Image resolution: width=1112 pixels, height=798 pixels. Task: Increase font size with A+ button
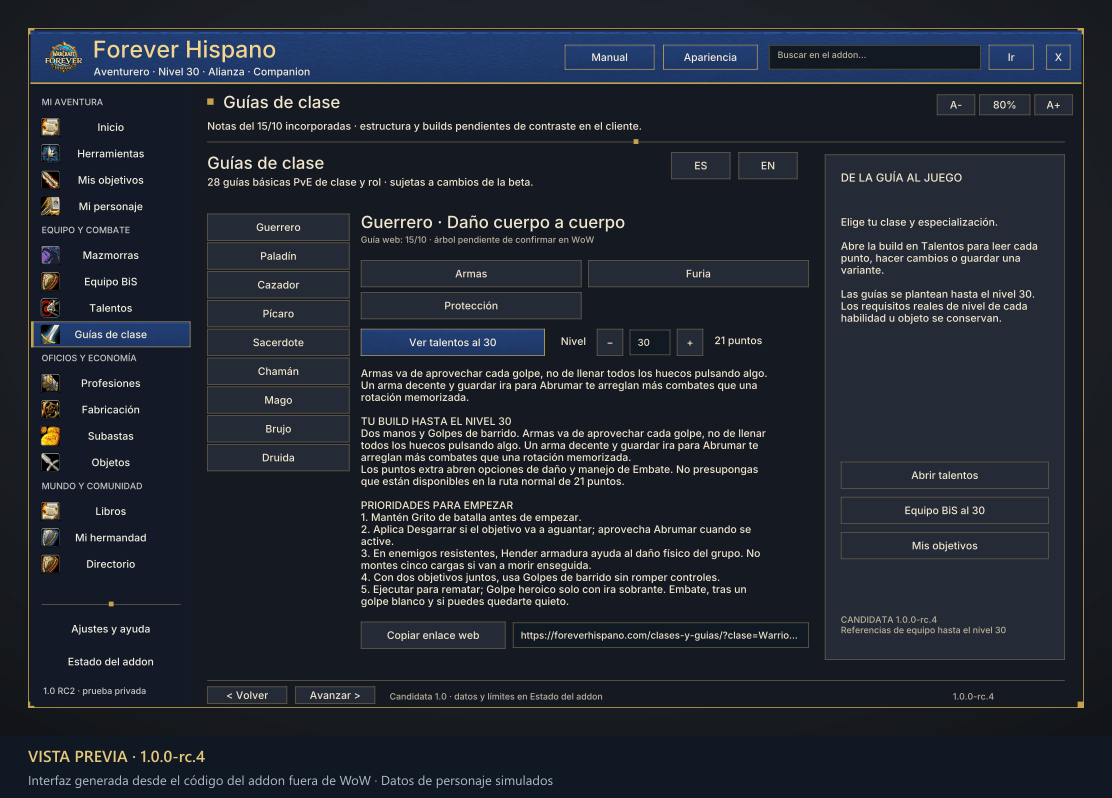pos(1053,105)
